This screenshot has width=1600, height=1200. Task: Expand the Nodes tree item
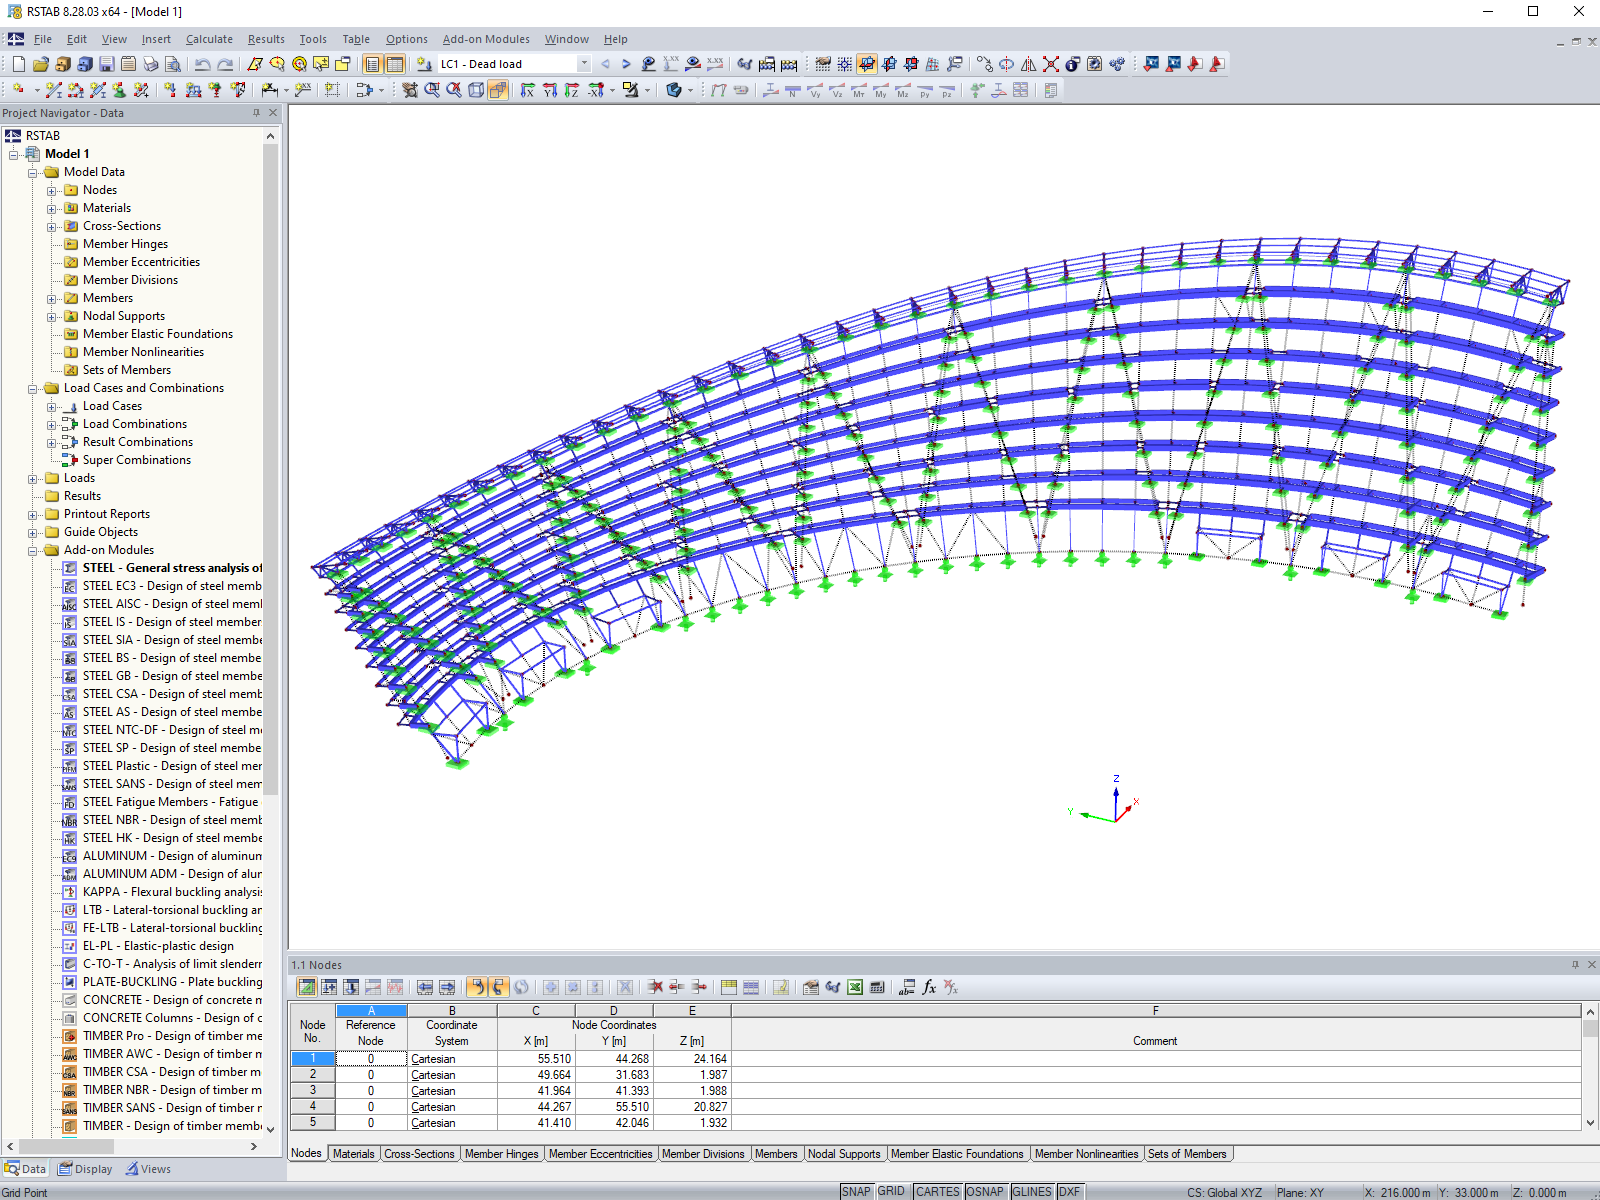point(52,189)
